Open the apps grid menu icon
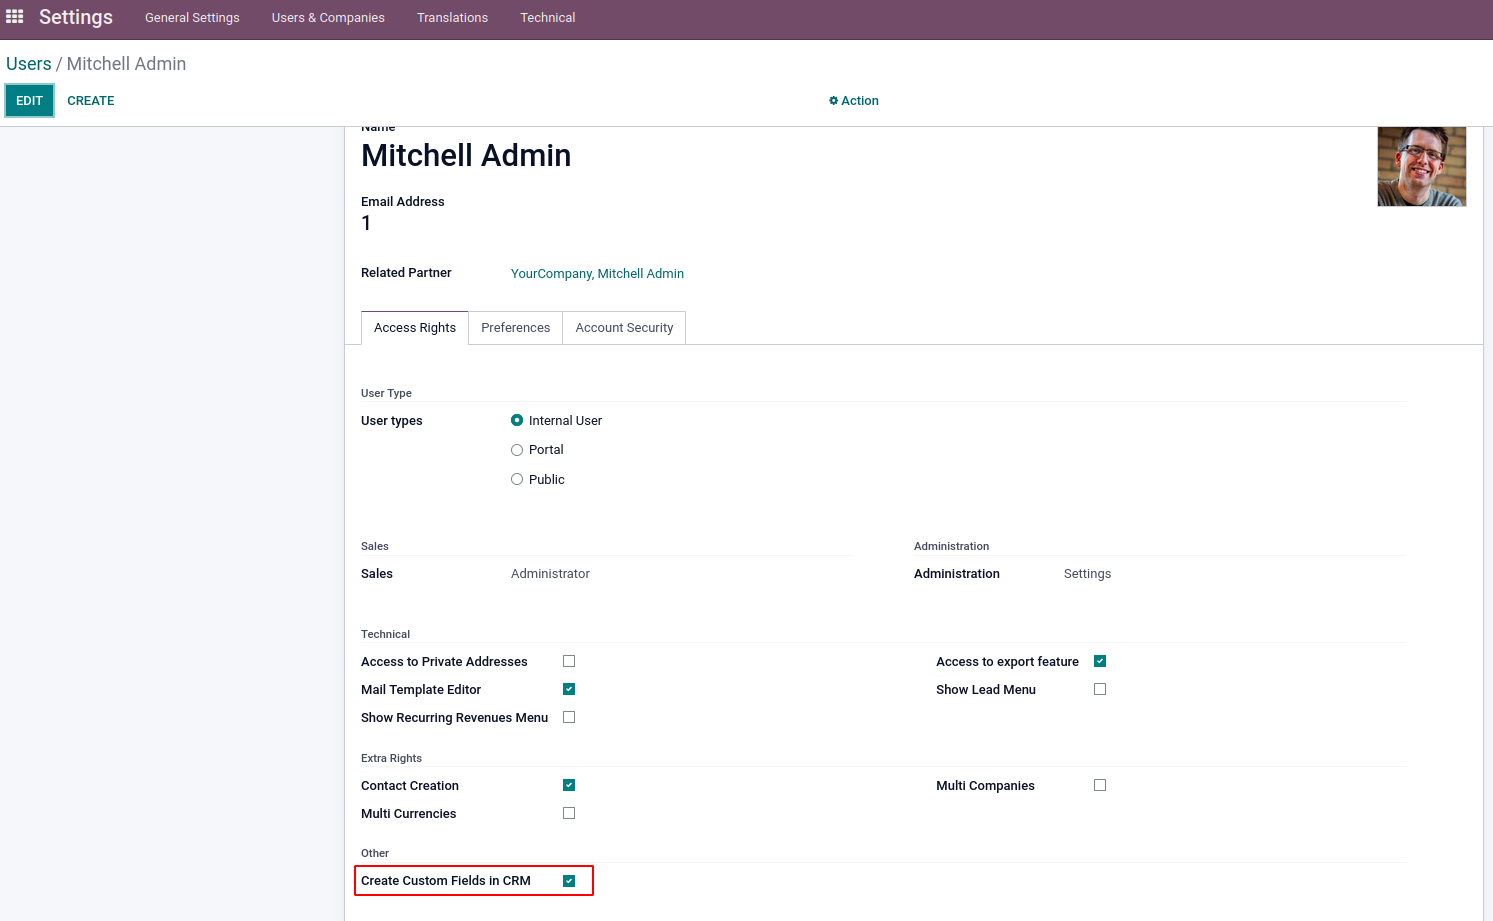 (x=15, y=17)
